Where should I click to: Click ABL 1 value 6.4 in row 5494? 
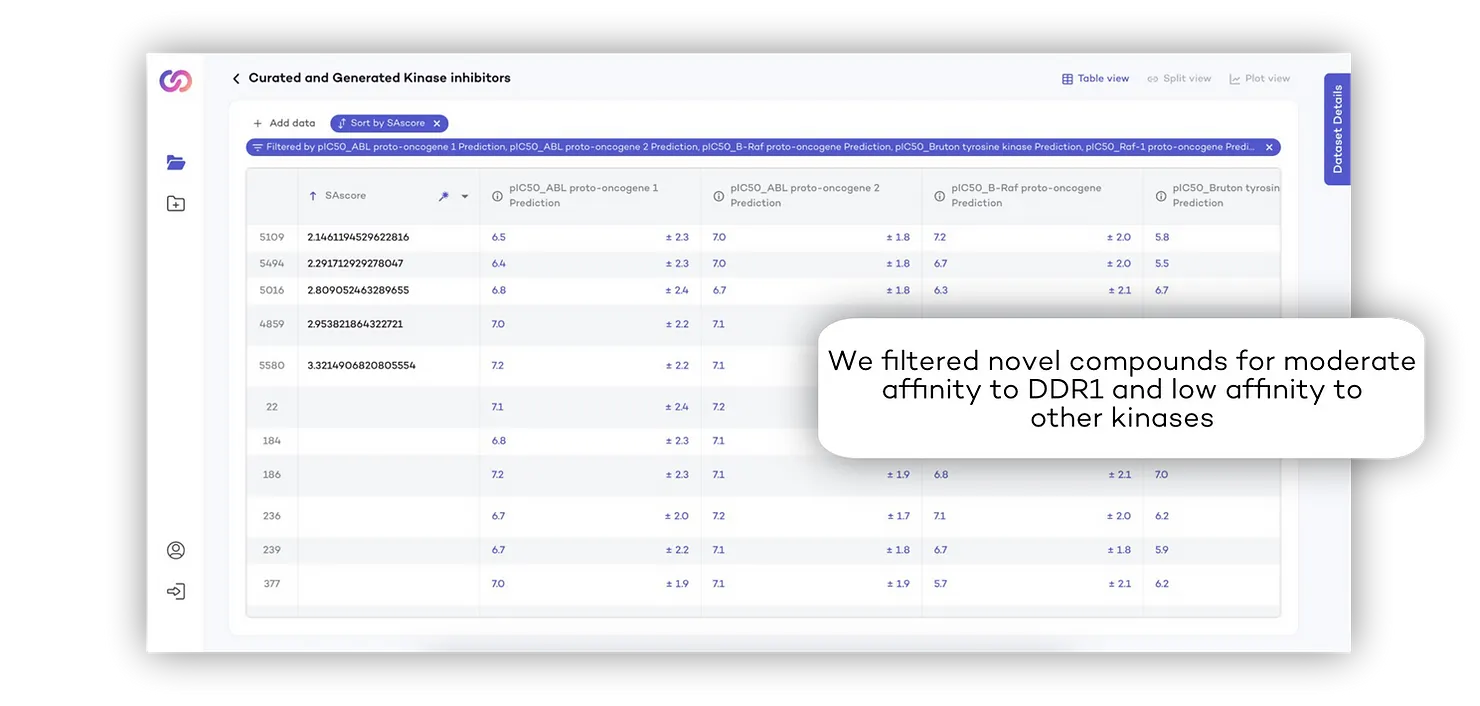498,263
